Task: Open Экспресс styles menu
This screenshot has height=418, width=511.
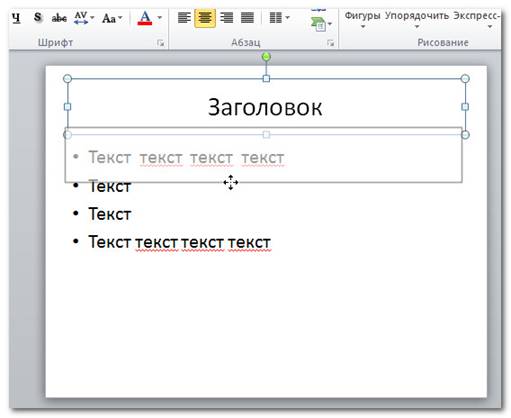Action: click(x=476, y=19)
